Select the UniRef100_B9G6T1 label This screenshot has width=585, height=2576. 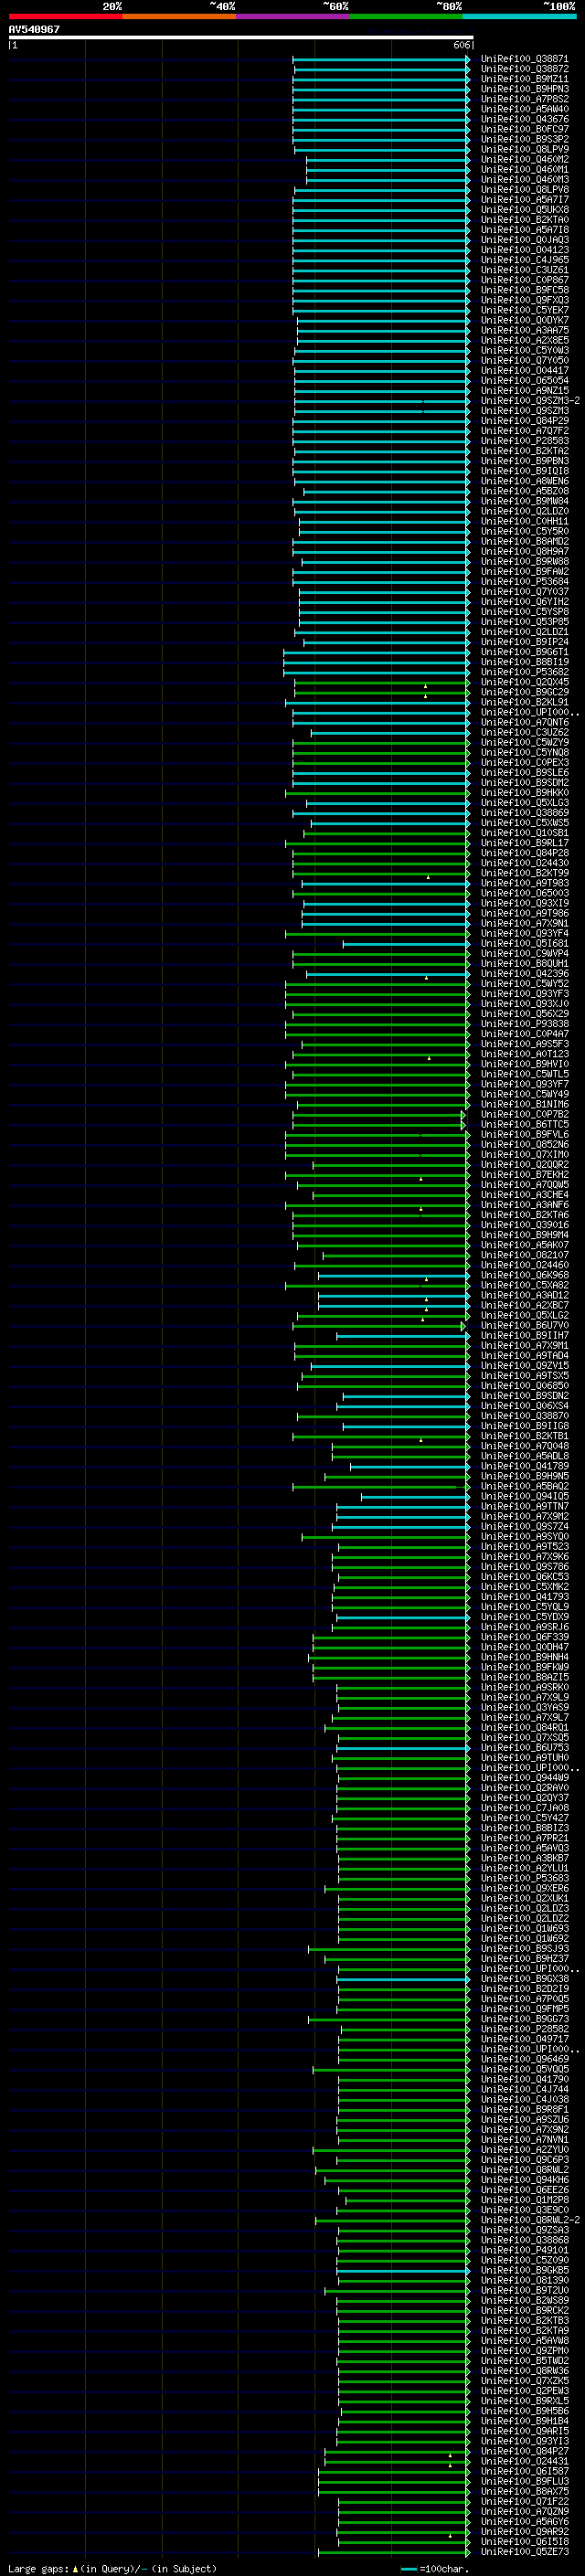(x=525, y=652)
